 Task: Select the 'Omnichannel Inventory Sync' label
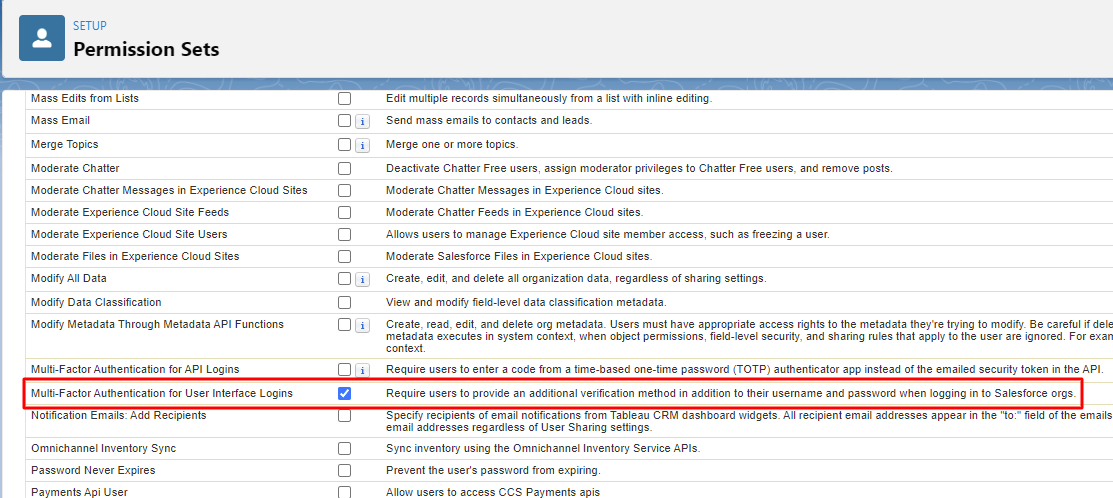[x=104, y=448]
